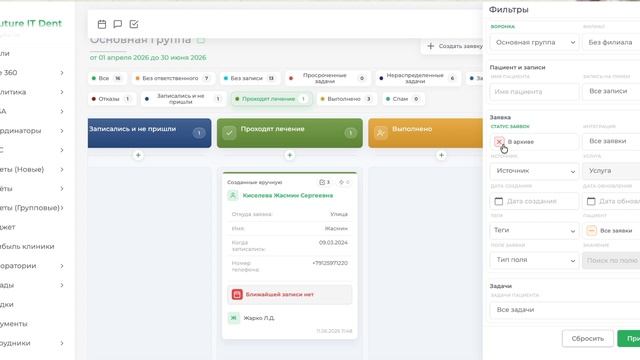The width and height of the screenshot is (640, 360).
Task: Select the Записались и не пришли filter chip
Action: point(183,99)
